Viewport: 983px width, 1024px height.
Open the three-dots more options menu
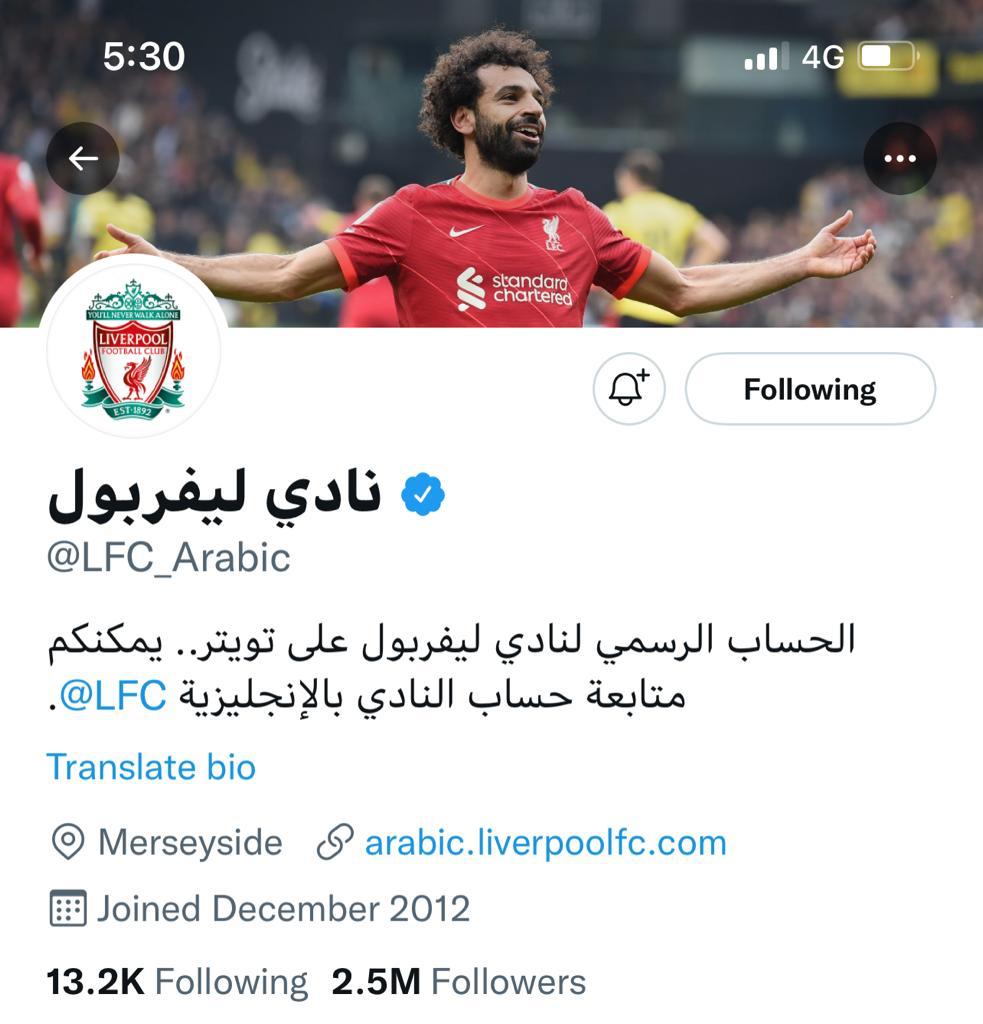[x=899, y=158]
